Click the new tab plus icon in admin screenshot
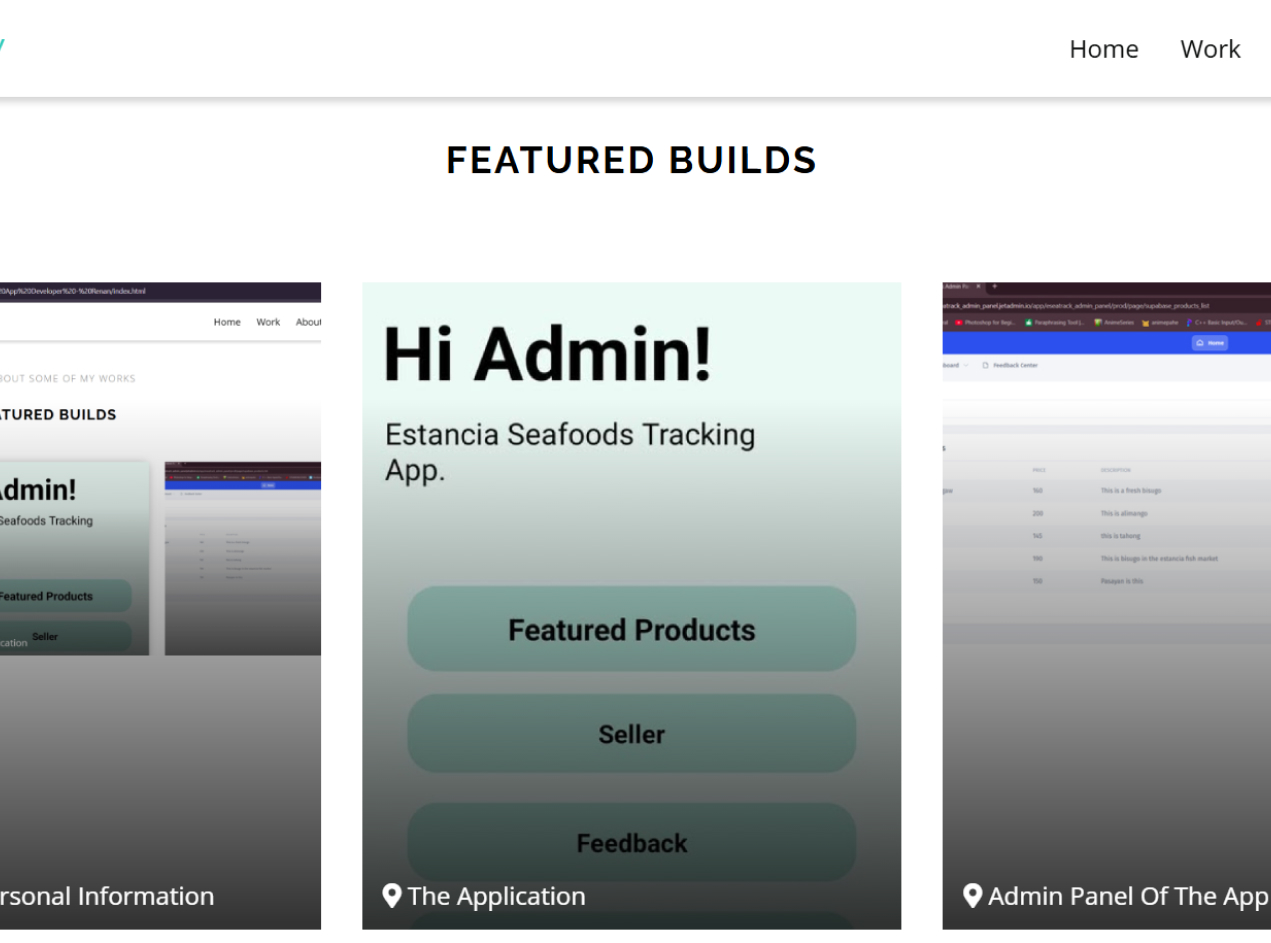This screenshot has width=1271, height=943. click(x=995, y=287)
